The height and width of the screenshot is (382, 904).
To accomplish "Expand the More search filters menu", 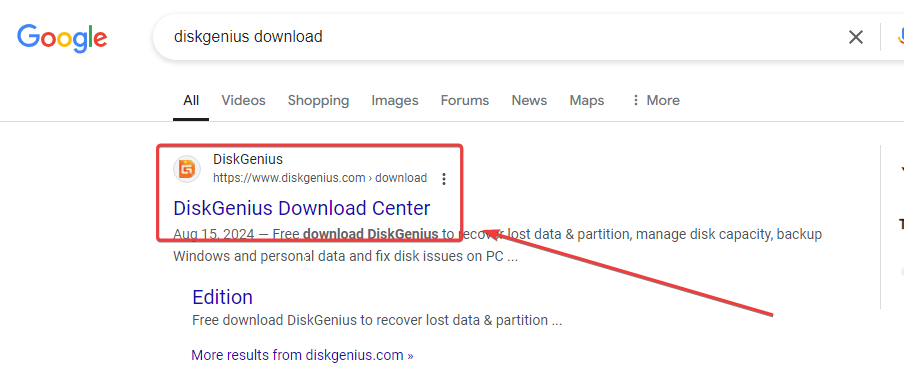I will pos(655,100).
